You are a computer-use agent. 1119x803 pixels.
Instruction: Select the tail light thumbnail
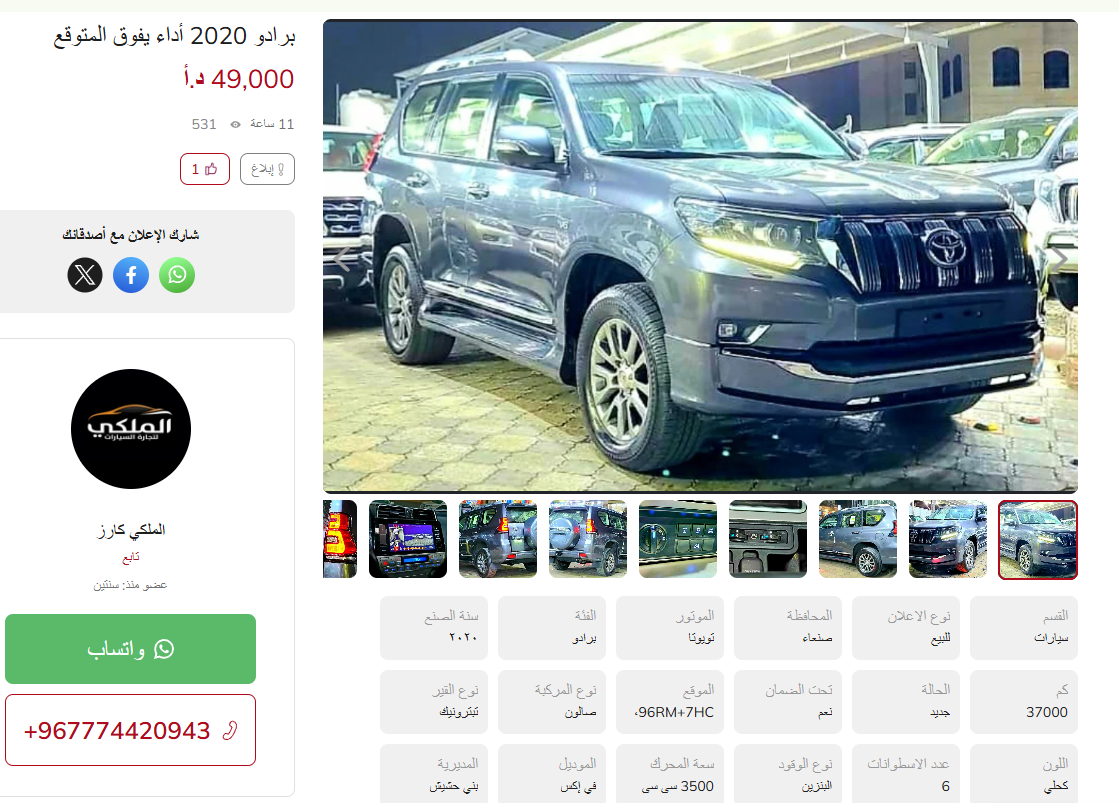pyautogui.click(x=340, y=539)
